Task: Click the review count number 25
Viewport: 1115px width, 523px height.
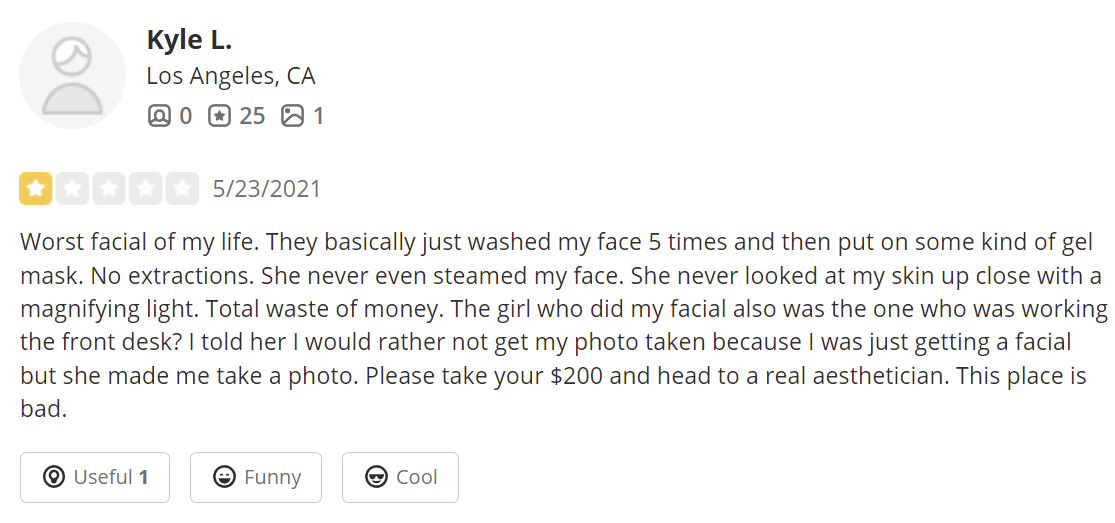Action: 252,116
